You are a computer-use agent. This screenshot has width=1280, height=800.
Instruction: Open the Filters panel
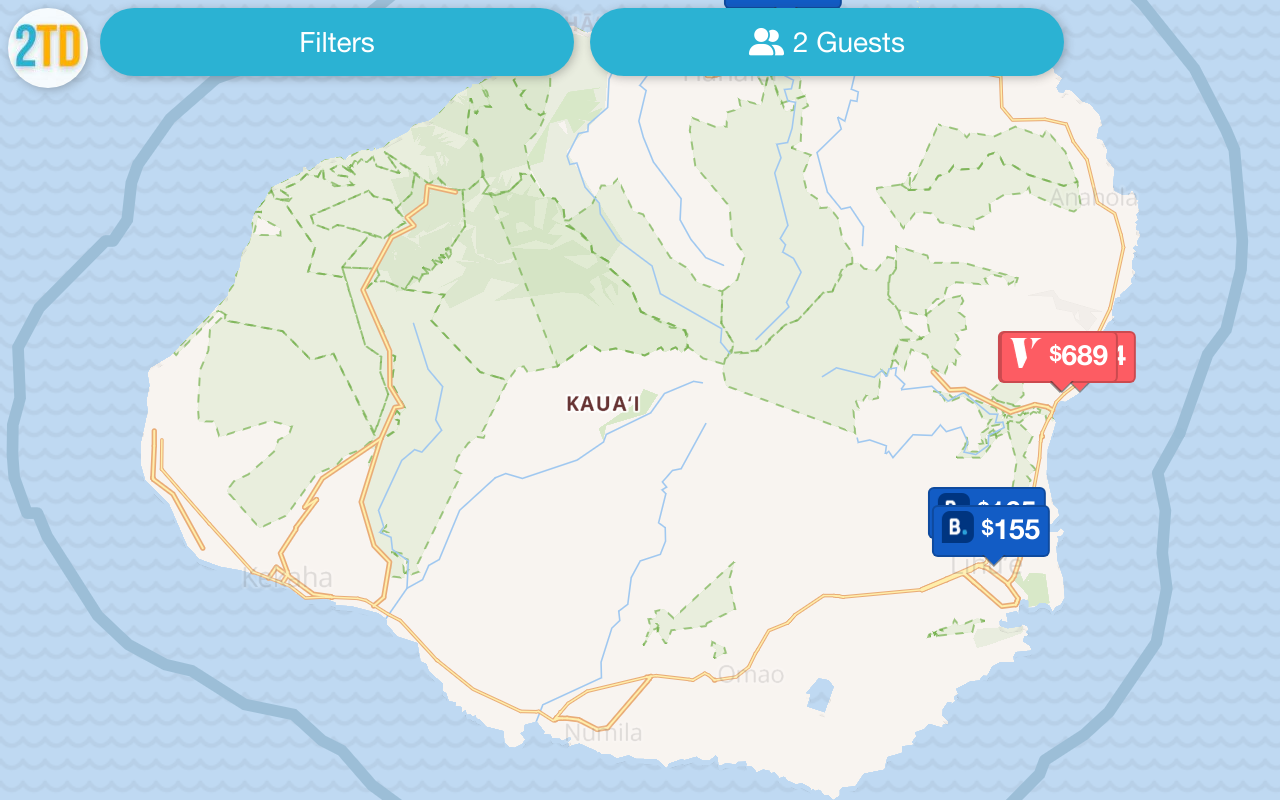337,42
